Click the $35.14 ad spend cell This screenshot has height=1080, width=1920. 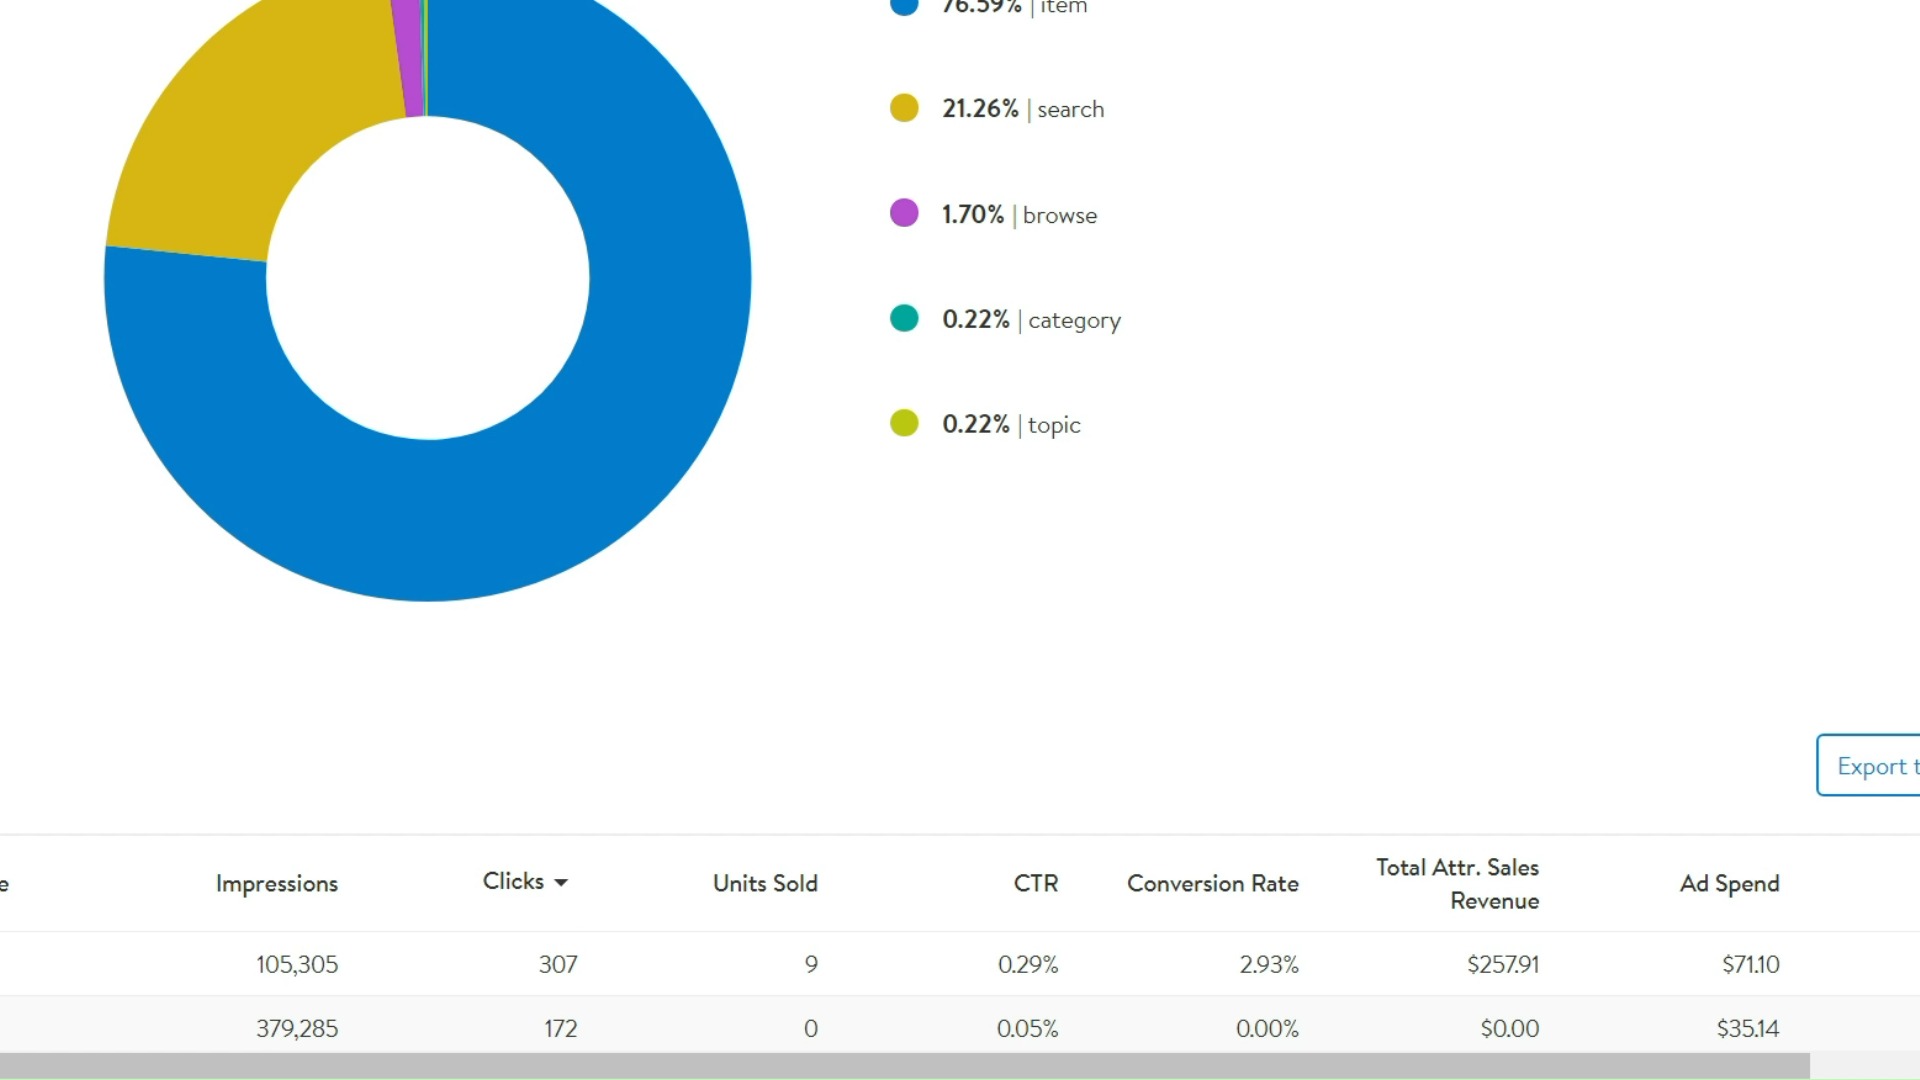coord(1747,1028)
